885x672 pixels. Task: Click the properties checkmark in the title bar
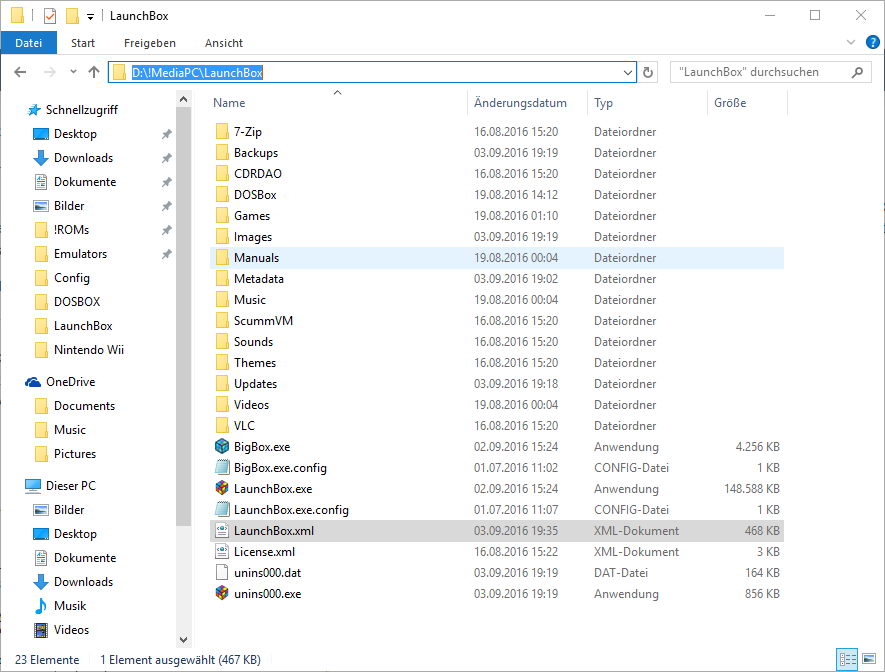(49, 16)
